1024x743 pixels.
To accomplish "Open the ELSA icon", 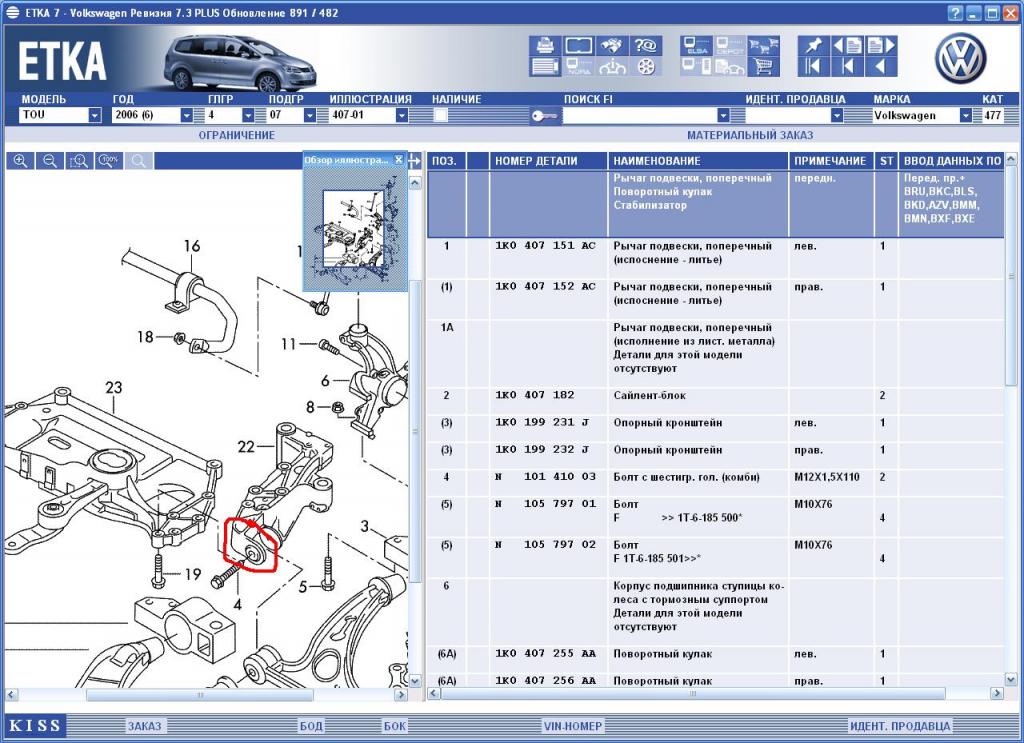I will pos(696,46).
